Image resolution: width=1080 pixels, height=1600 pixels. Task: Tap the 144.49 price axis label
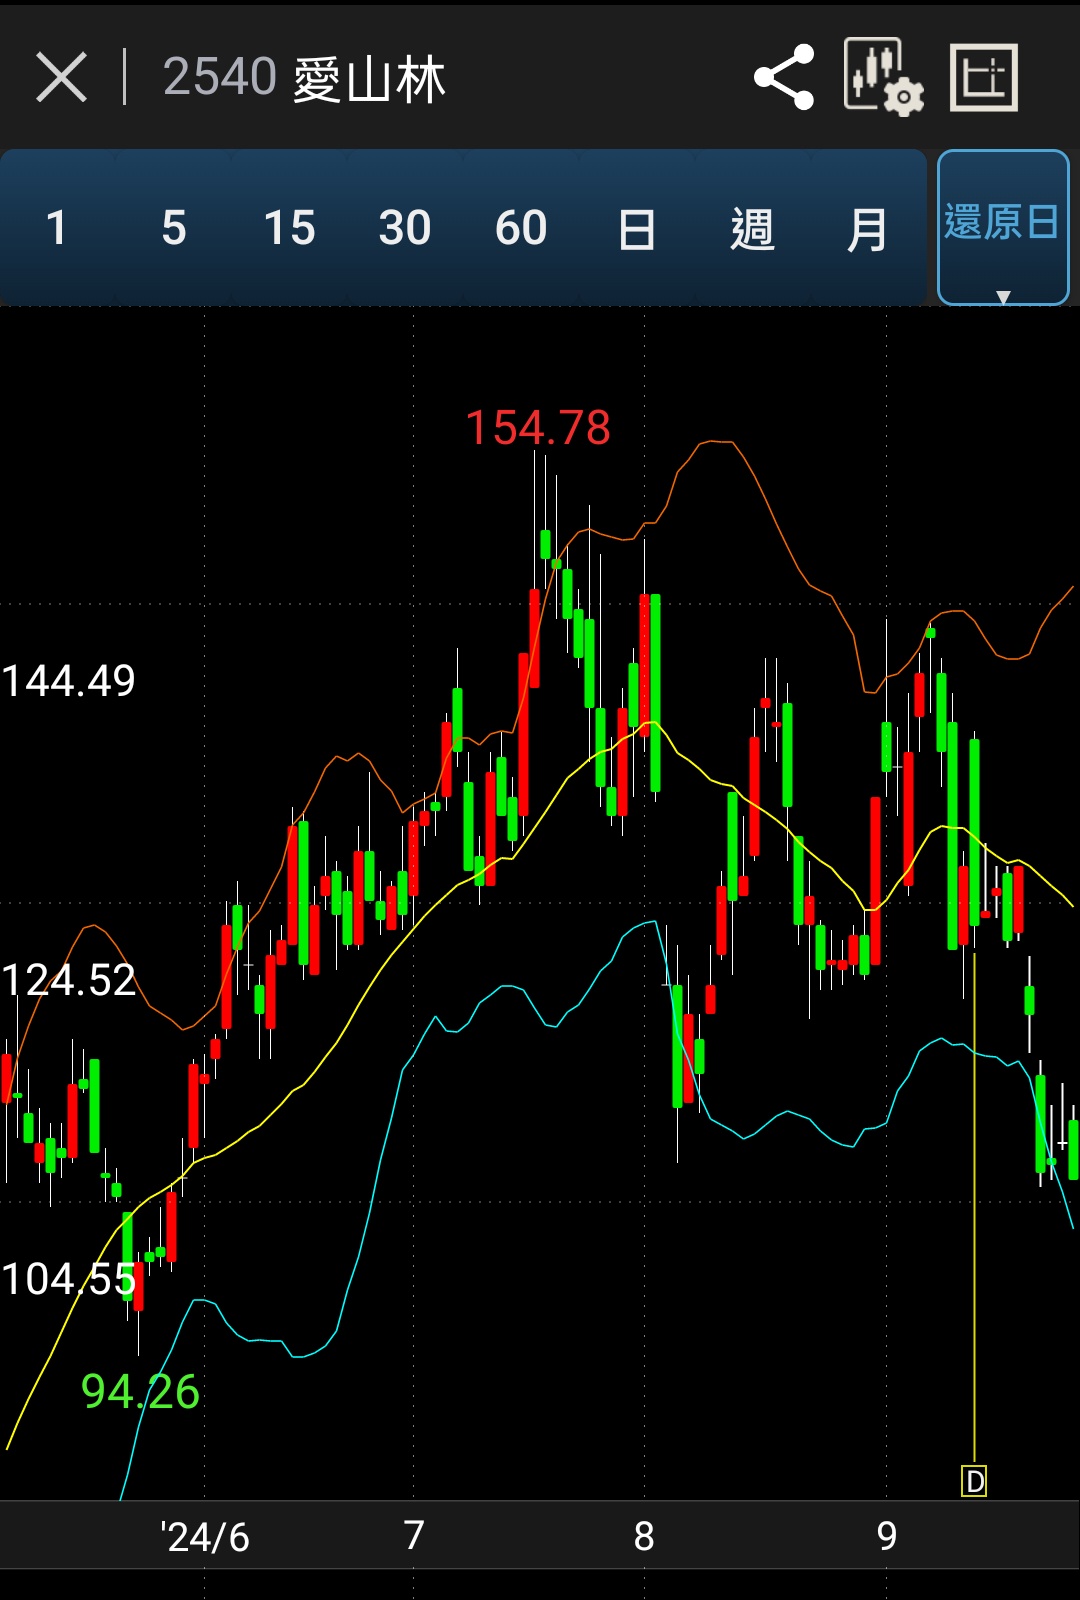pos(68,681)
